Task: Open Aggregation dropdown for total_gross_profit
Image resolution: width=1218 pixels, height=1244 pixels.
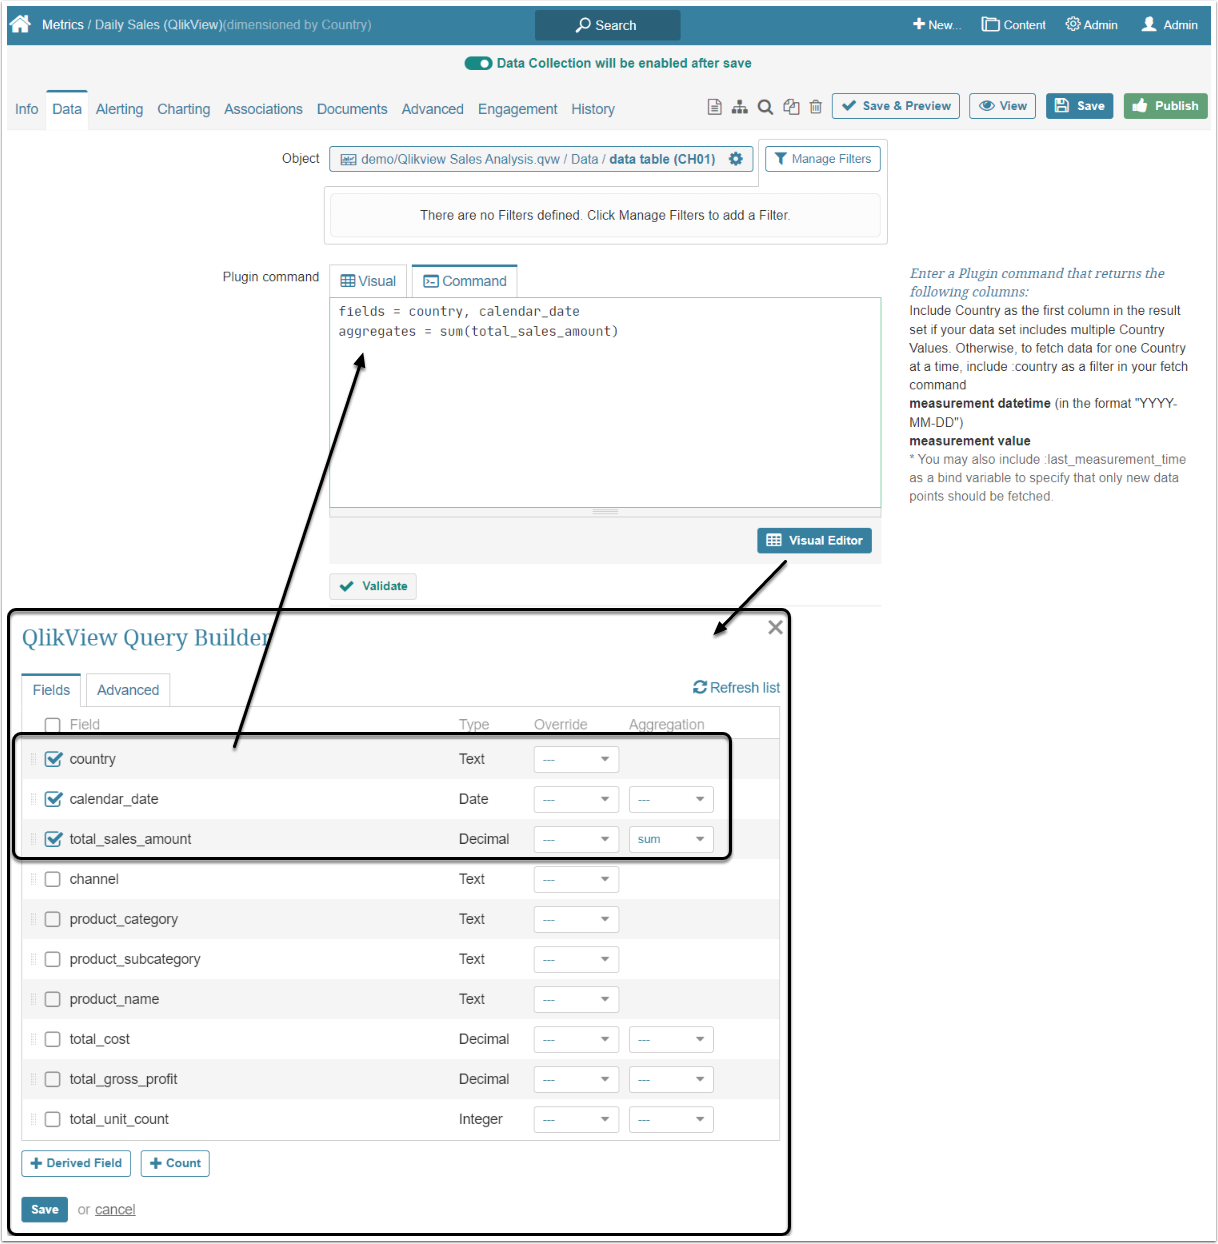Action: (x=671, y=1079)
